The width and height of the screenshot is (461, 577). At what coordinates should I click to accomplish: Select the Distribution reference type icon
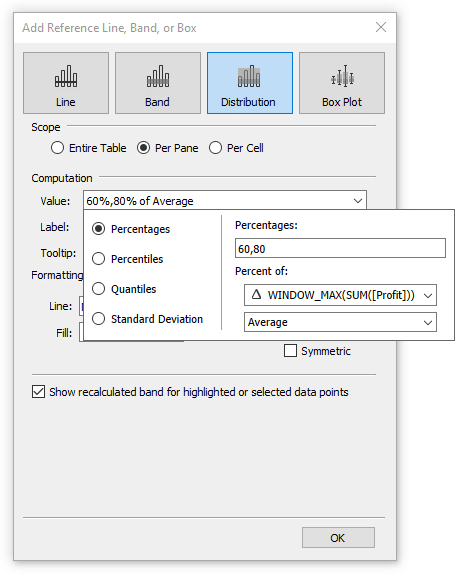pyautogui.click(x=250, y=83)
